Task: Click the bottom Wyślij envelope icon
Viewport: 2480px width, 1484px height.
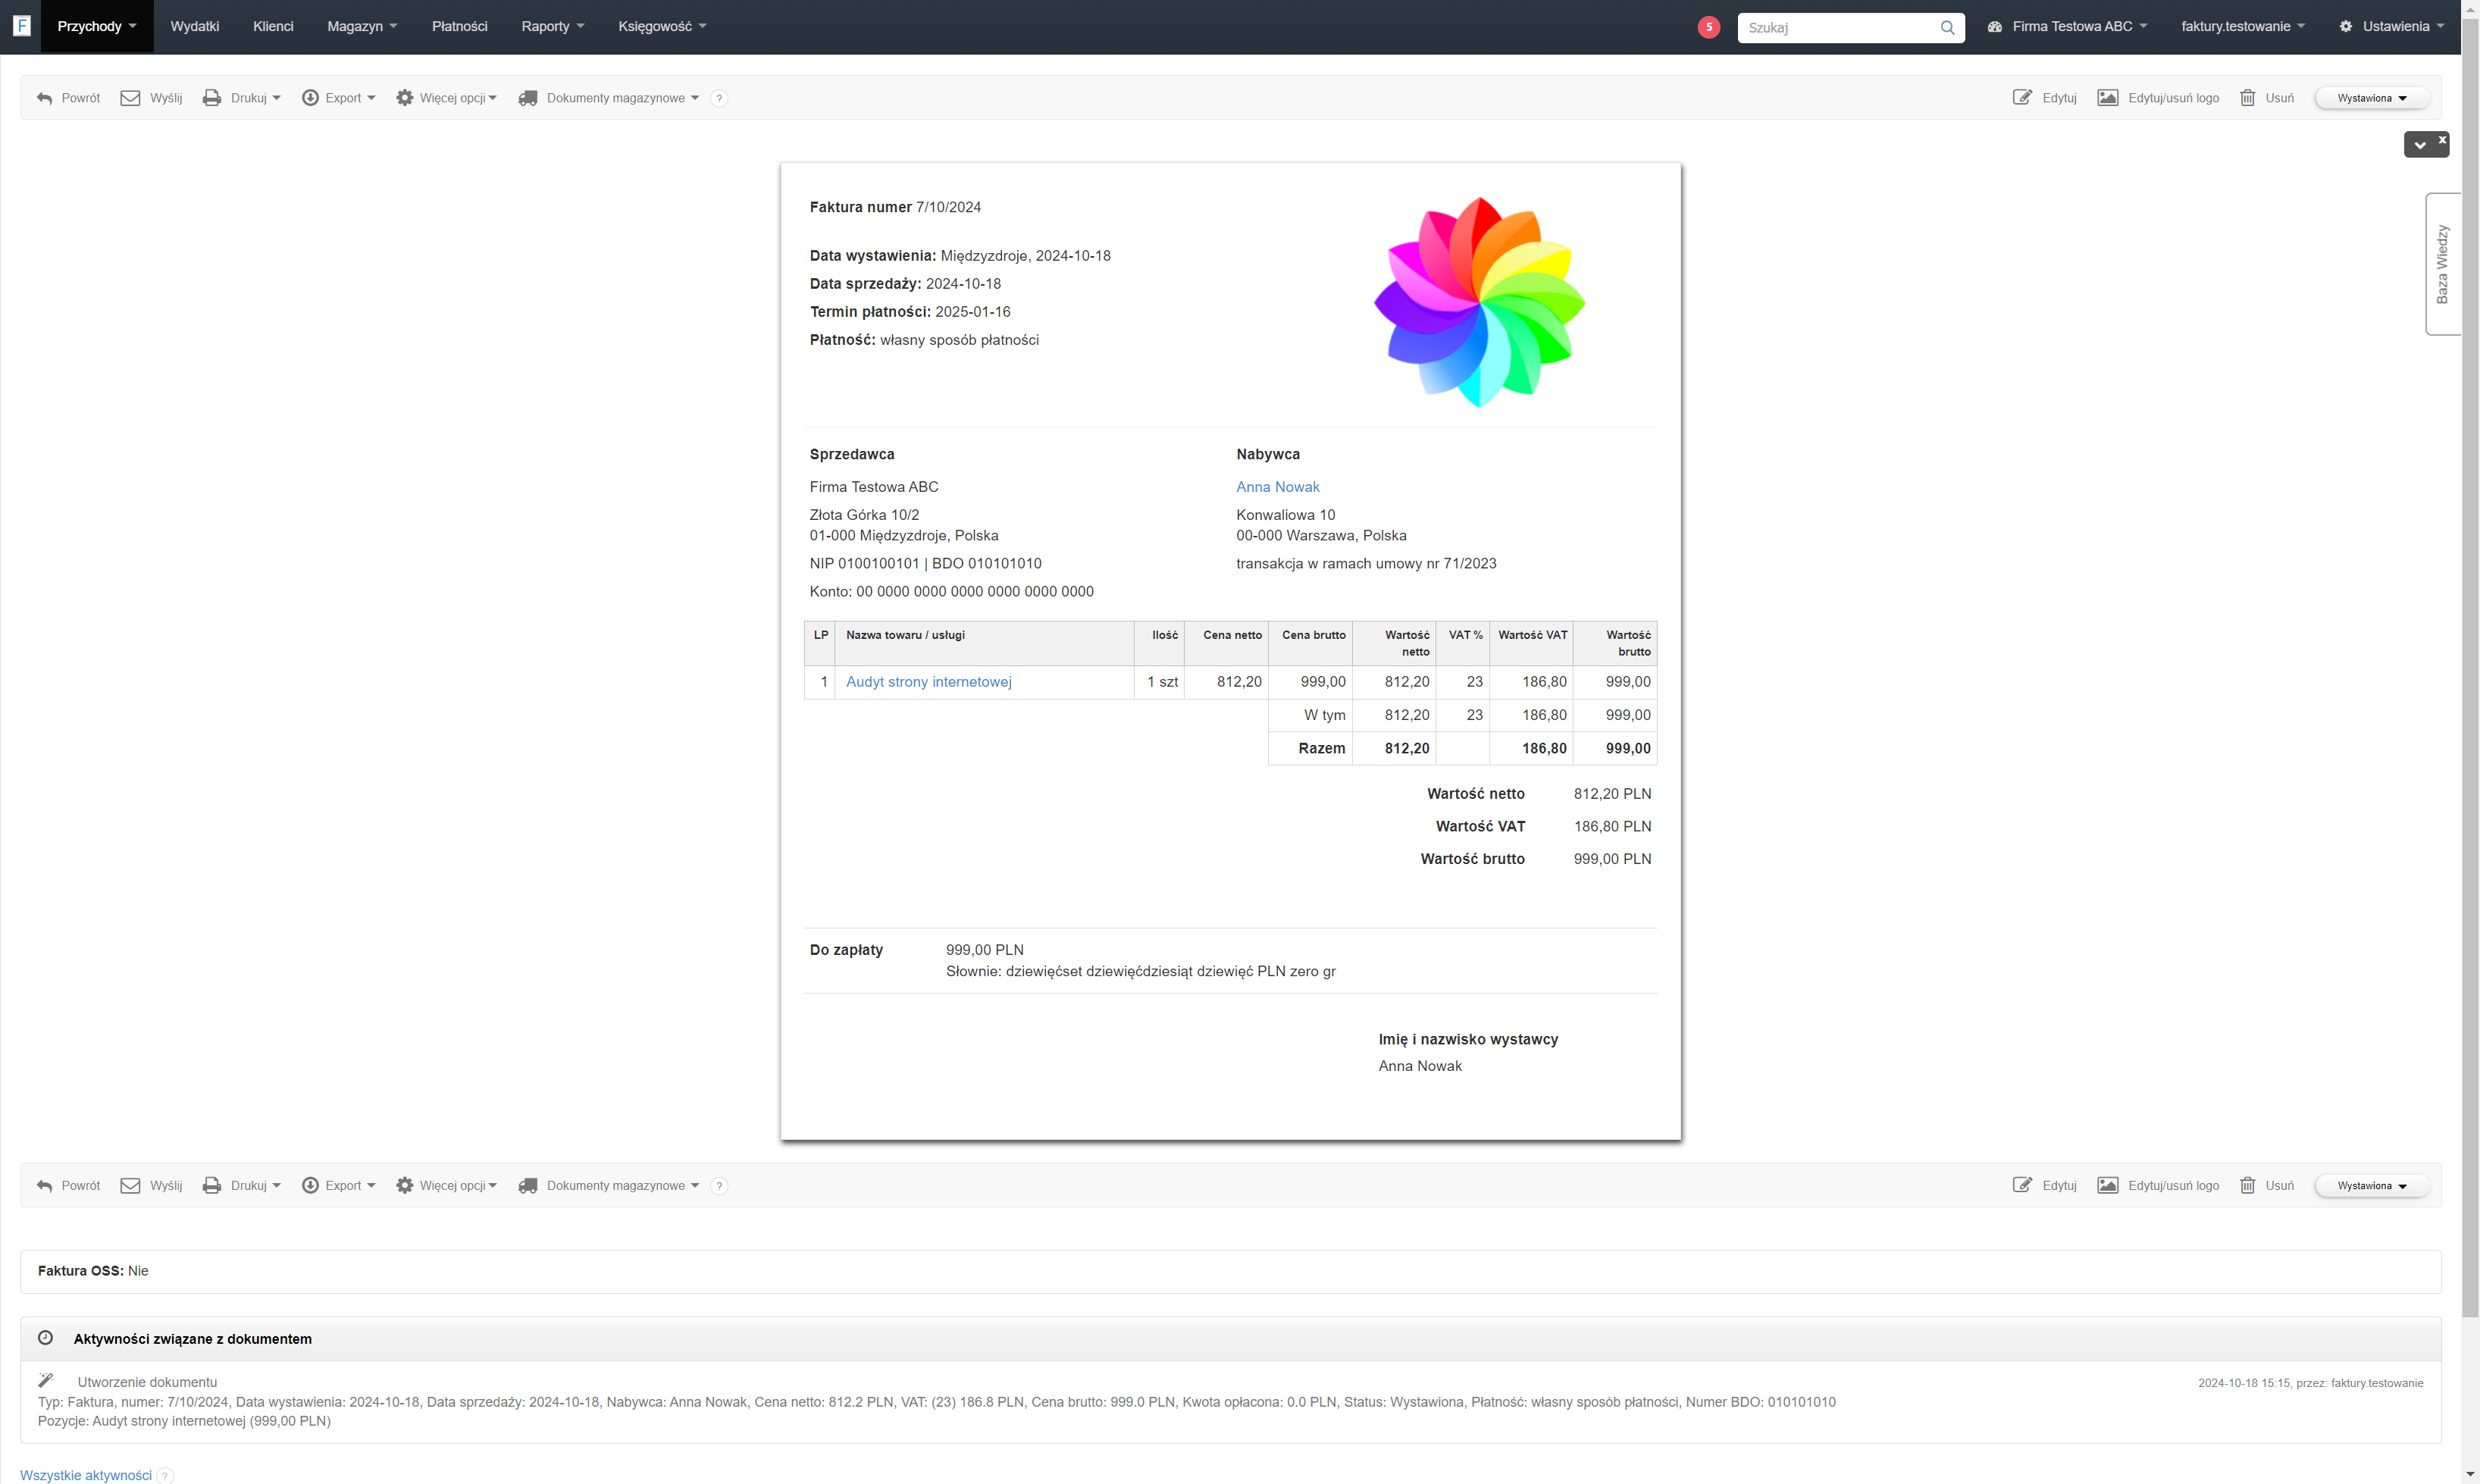Action: point(130,1186)
